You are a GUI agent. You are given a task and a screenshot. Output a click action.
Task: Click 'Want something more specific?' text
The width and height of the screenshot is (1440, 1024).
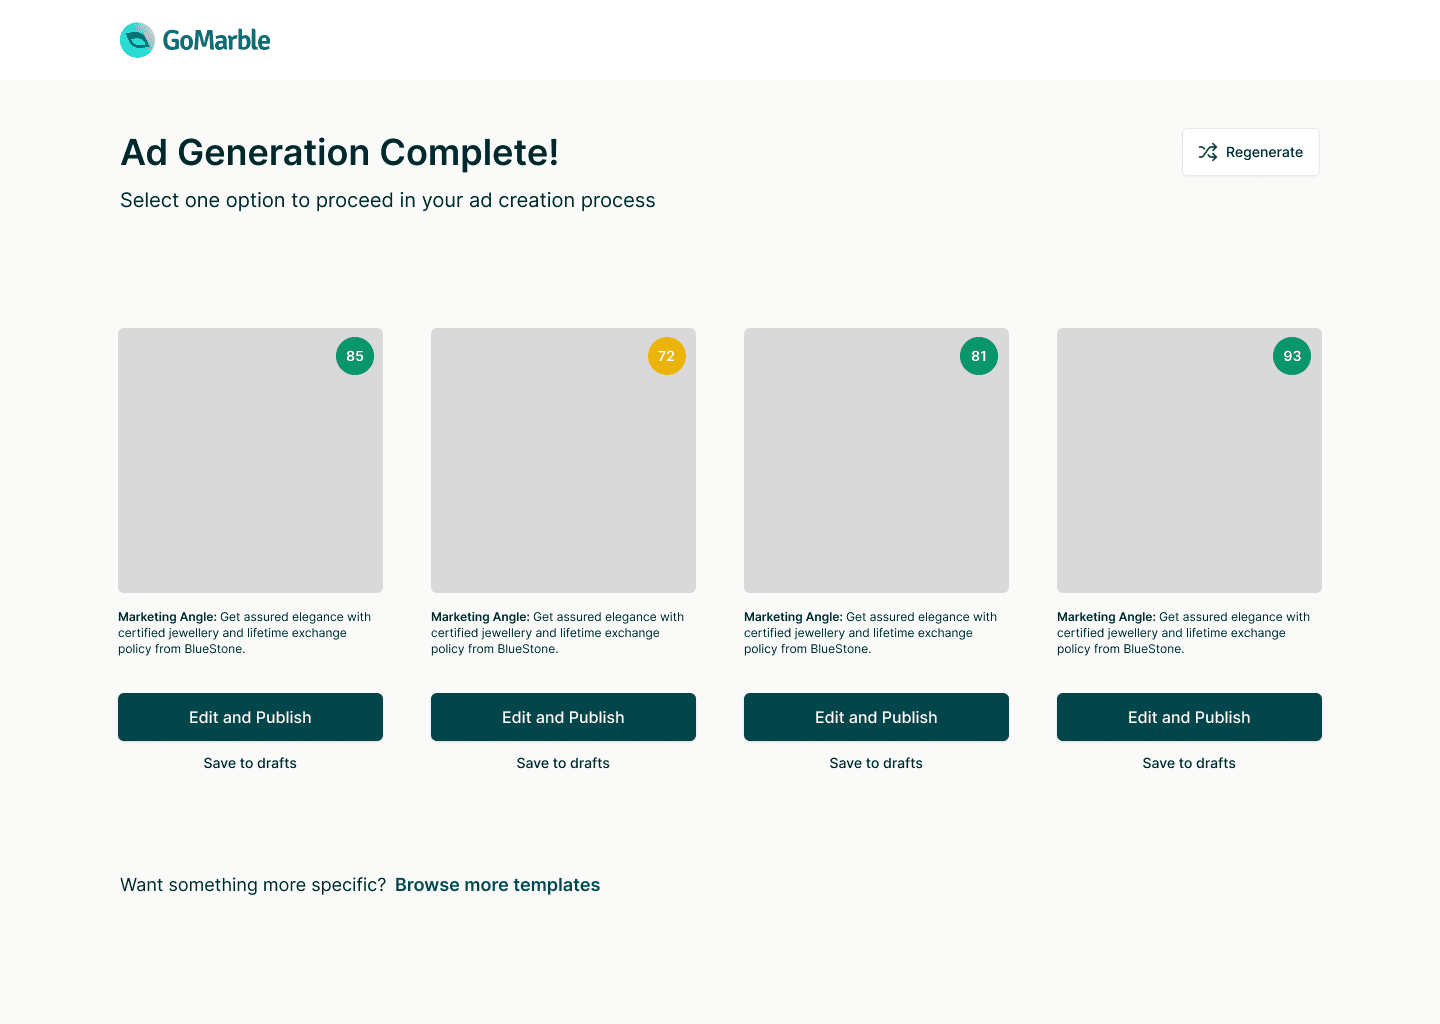click(253, 885)
